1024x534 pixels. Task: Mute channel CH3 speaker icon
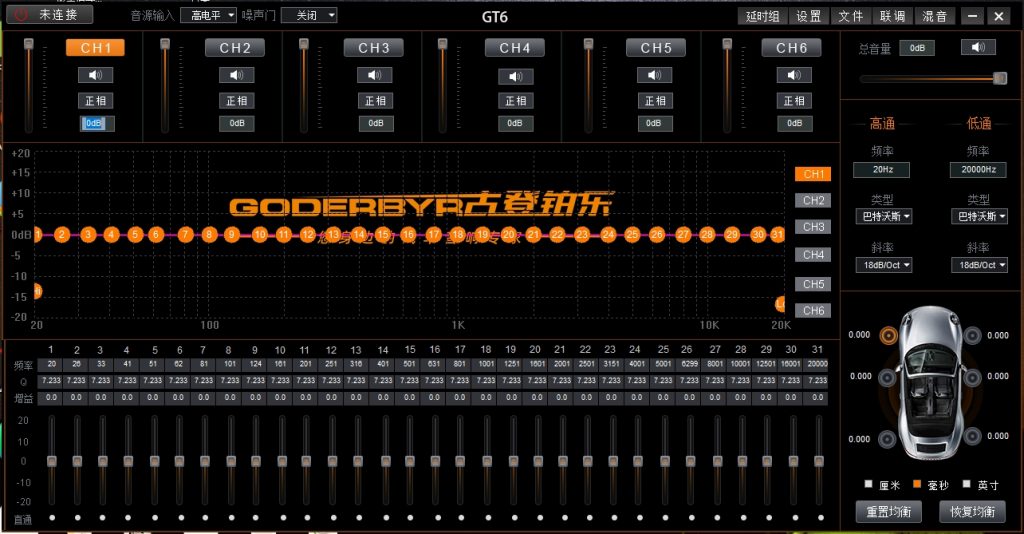(375, 75)
